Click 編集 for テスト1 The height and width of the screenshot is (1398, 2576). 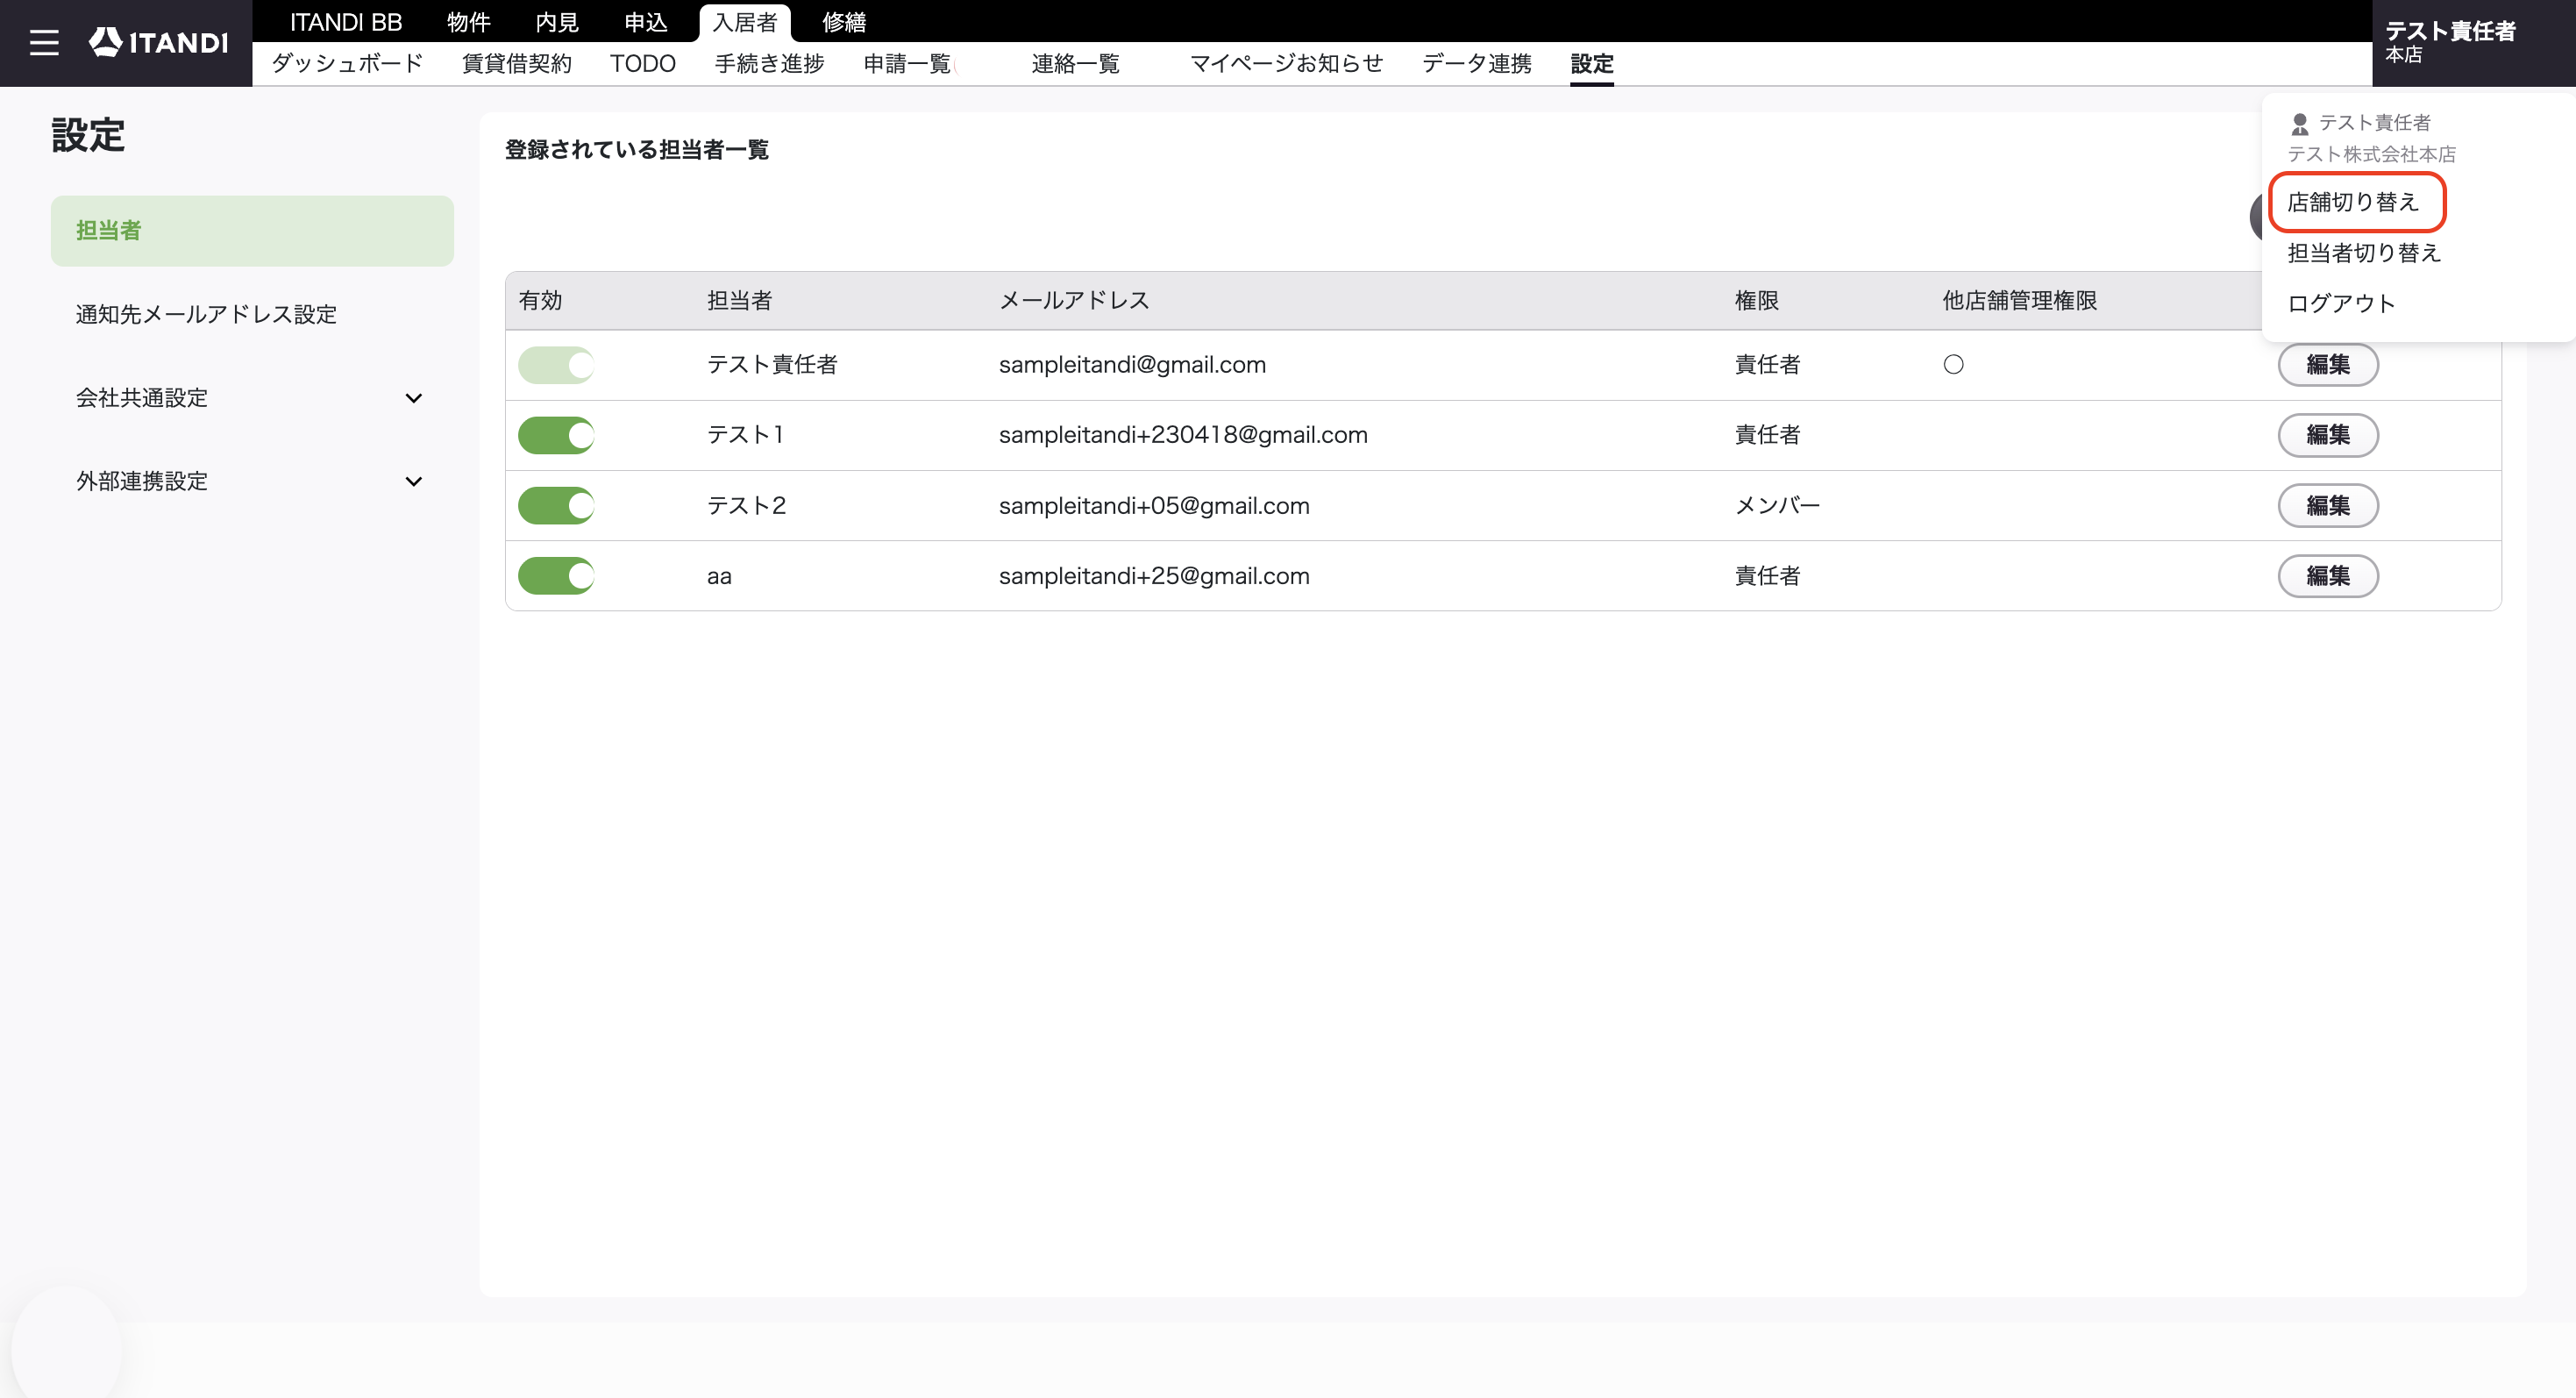click(2328, 435)
